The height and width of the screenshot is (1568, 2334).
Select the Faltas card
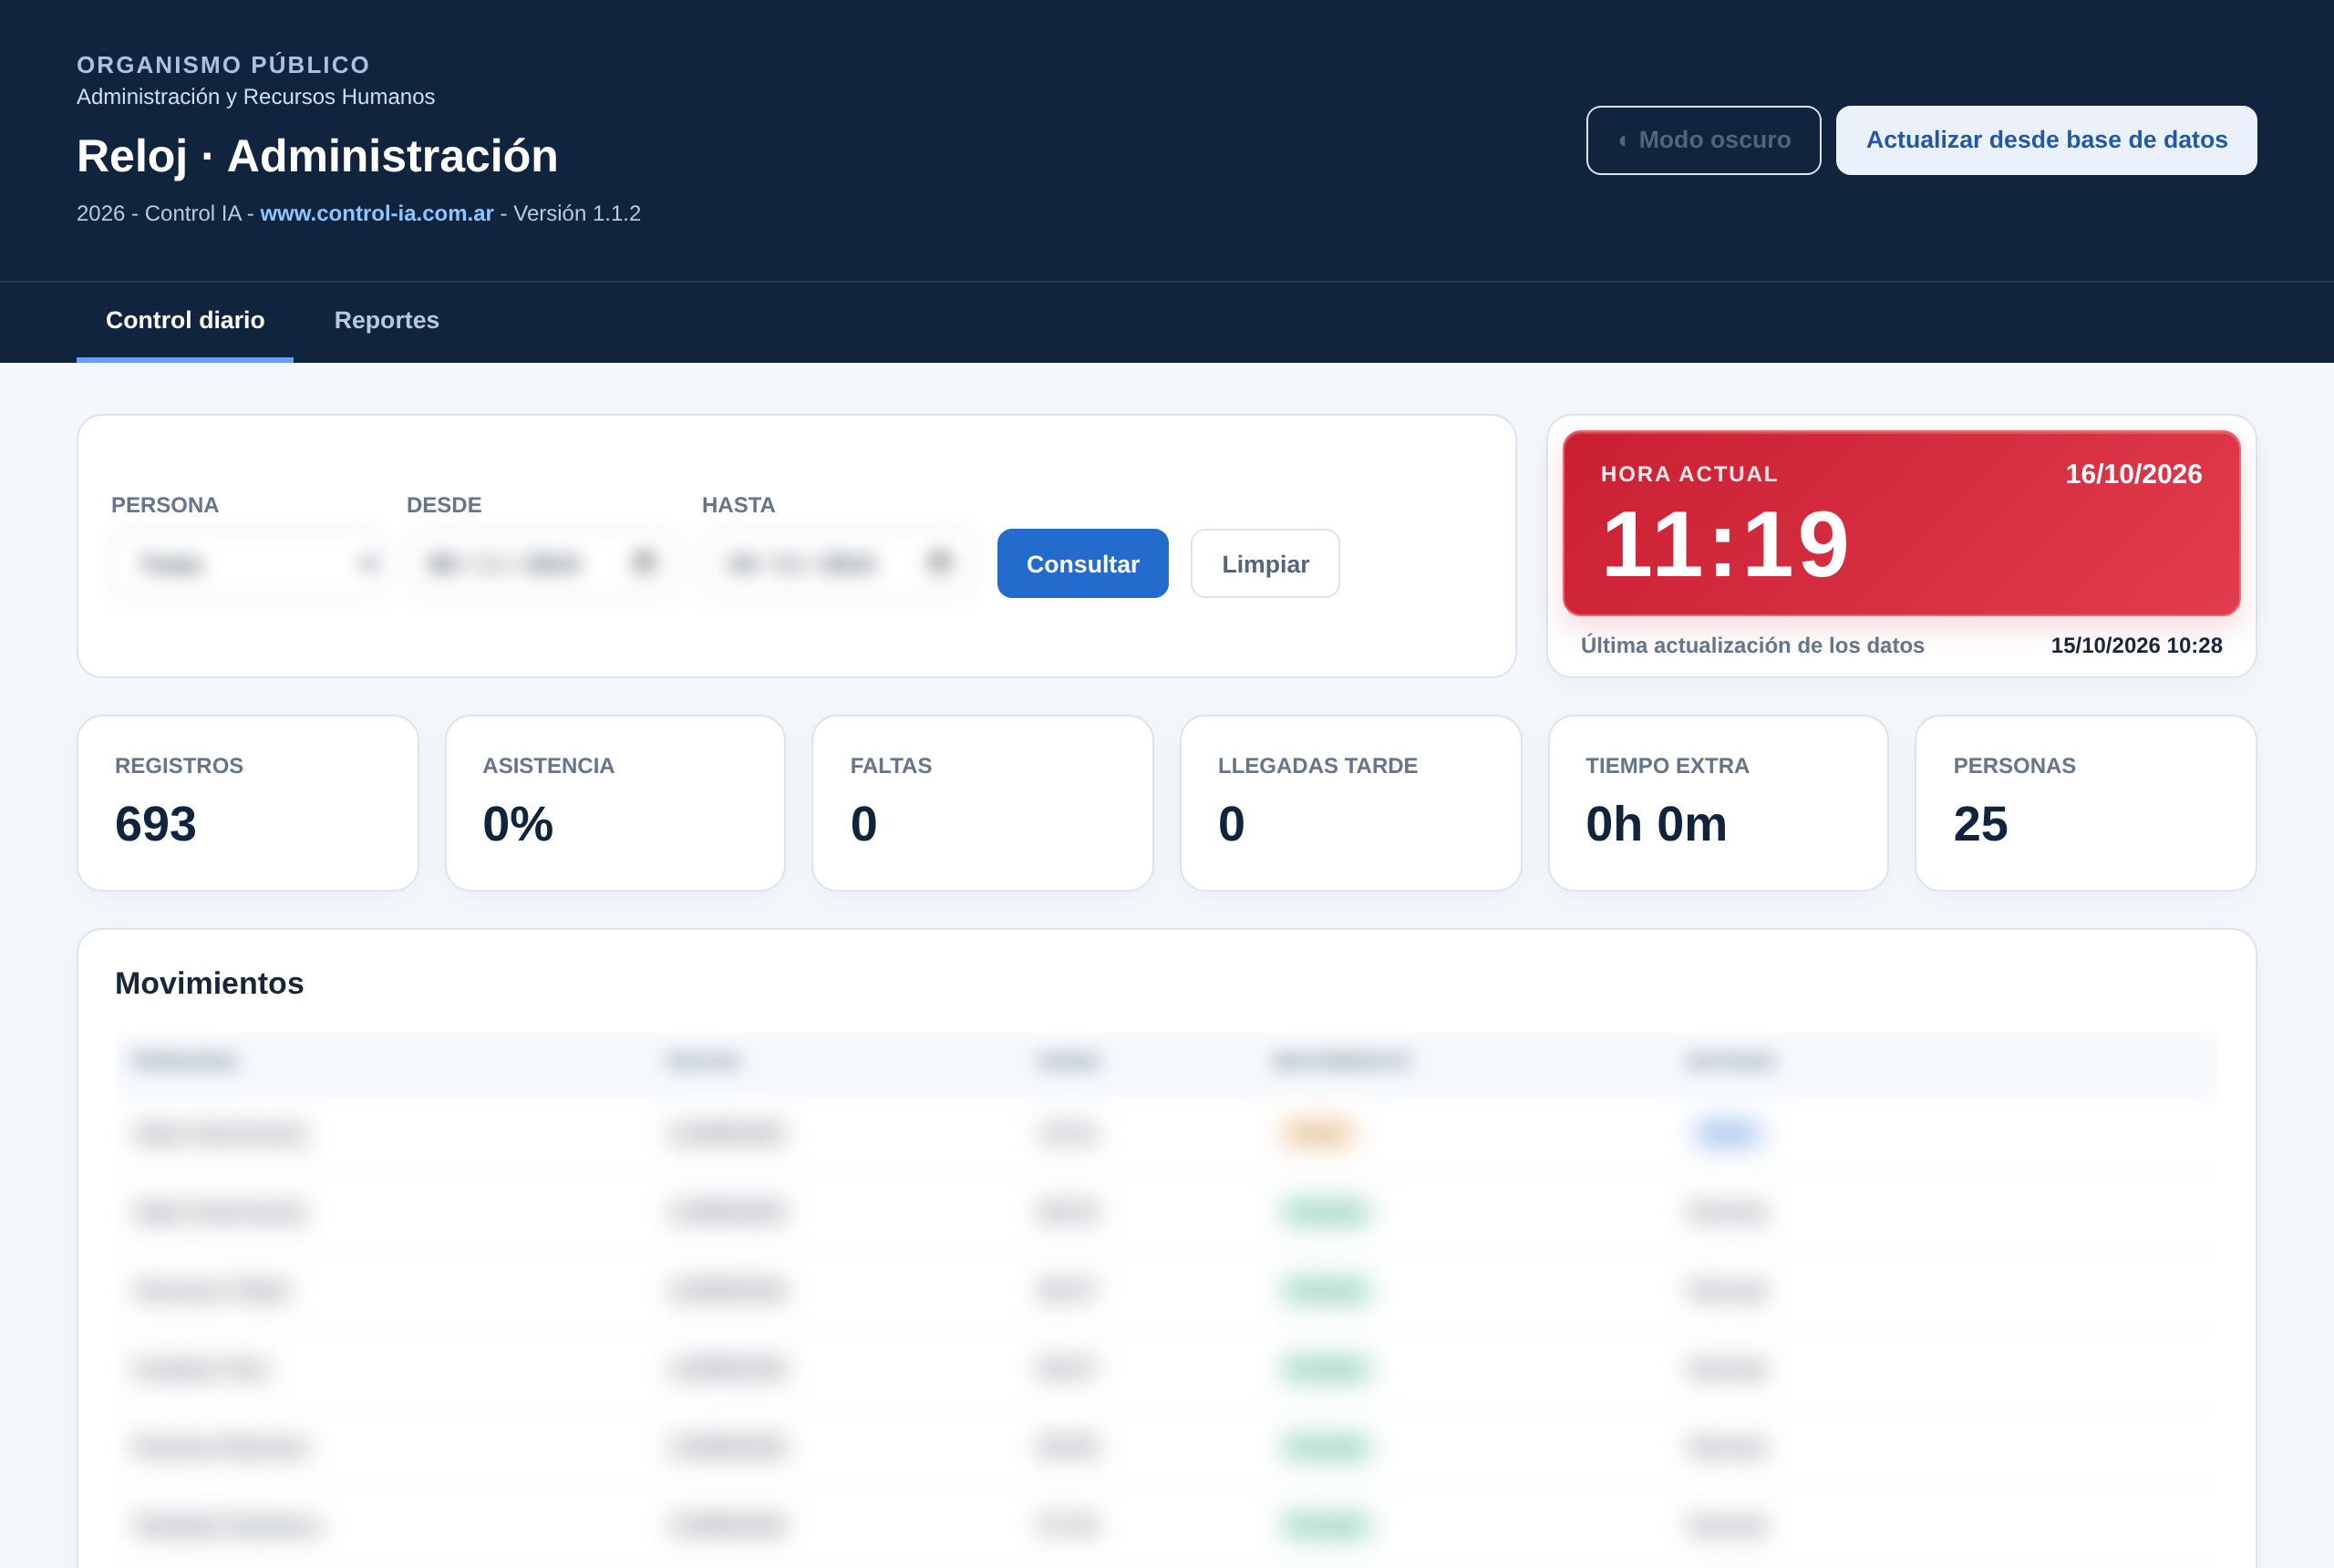tap(982, 803)
